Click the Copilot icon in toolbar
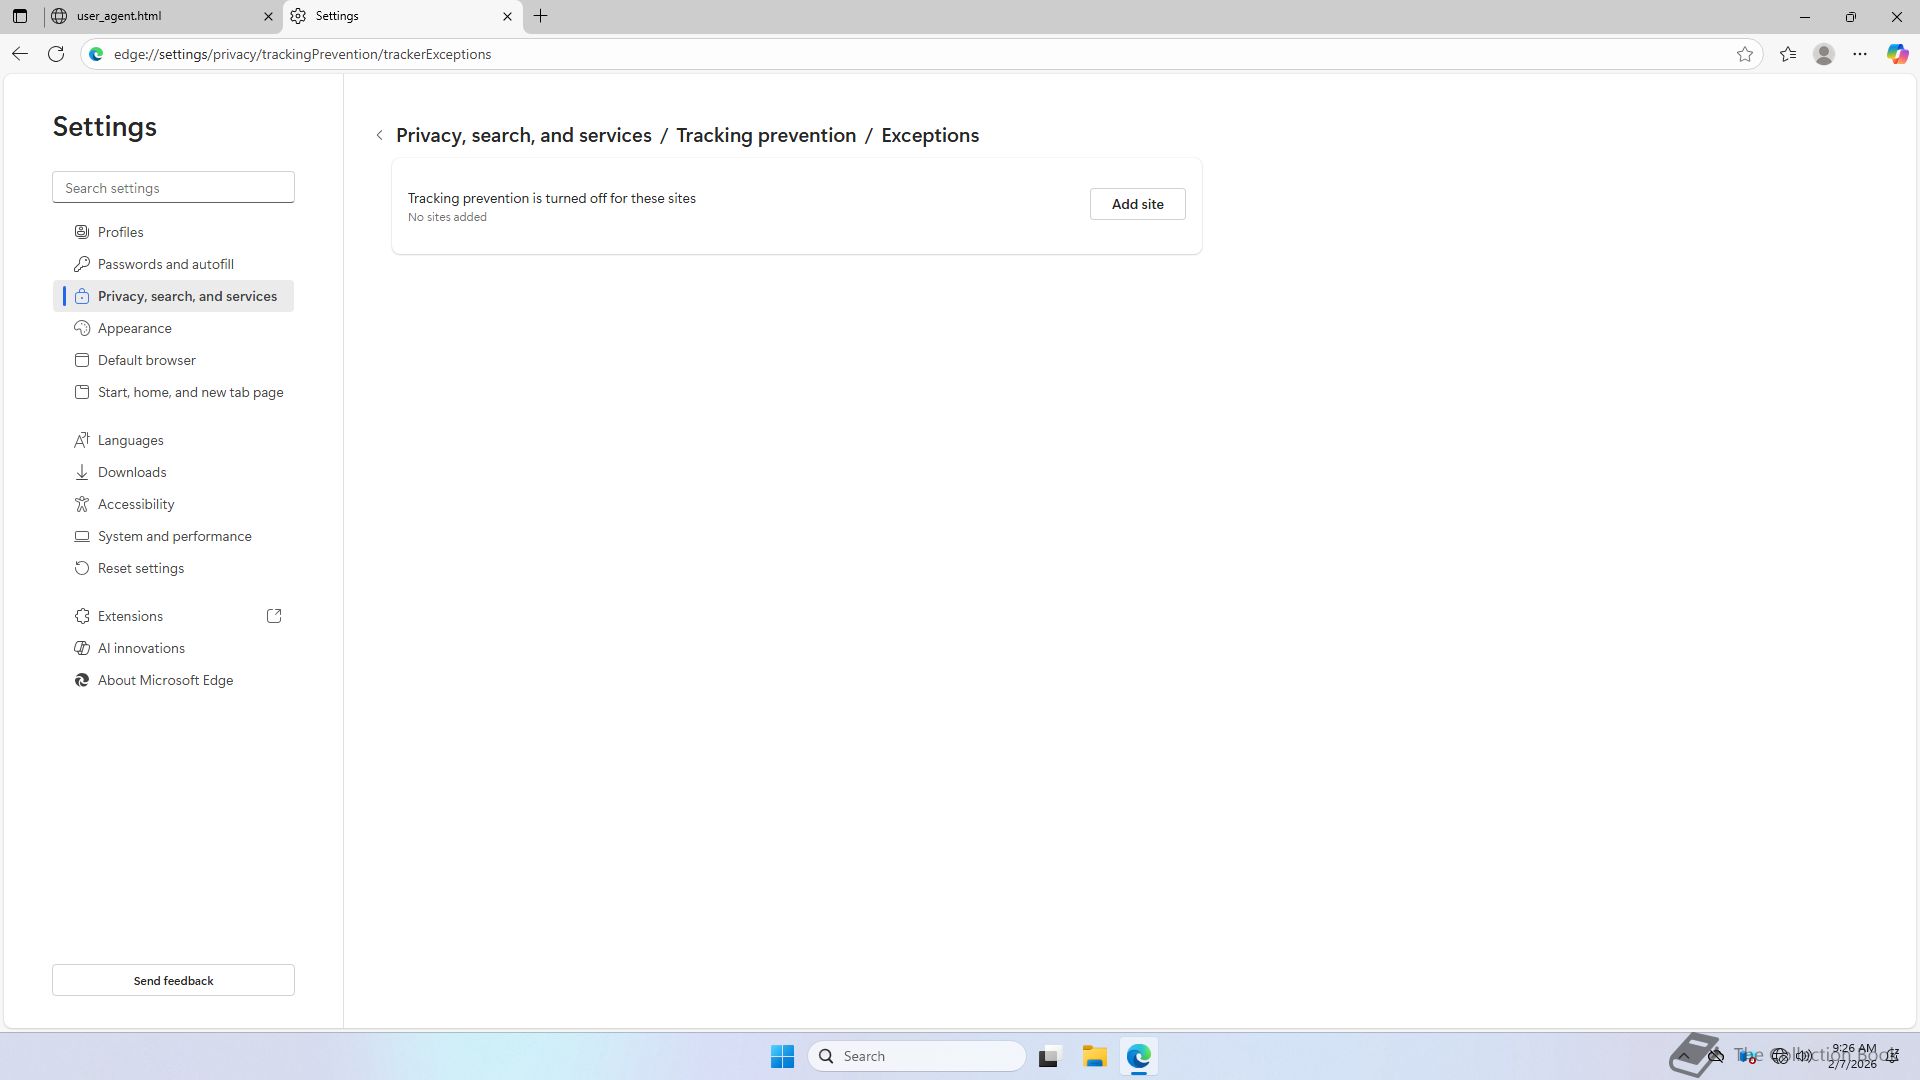This screenshot has width=1920, height=1080. pos(1897,54)
